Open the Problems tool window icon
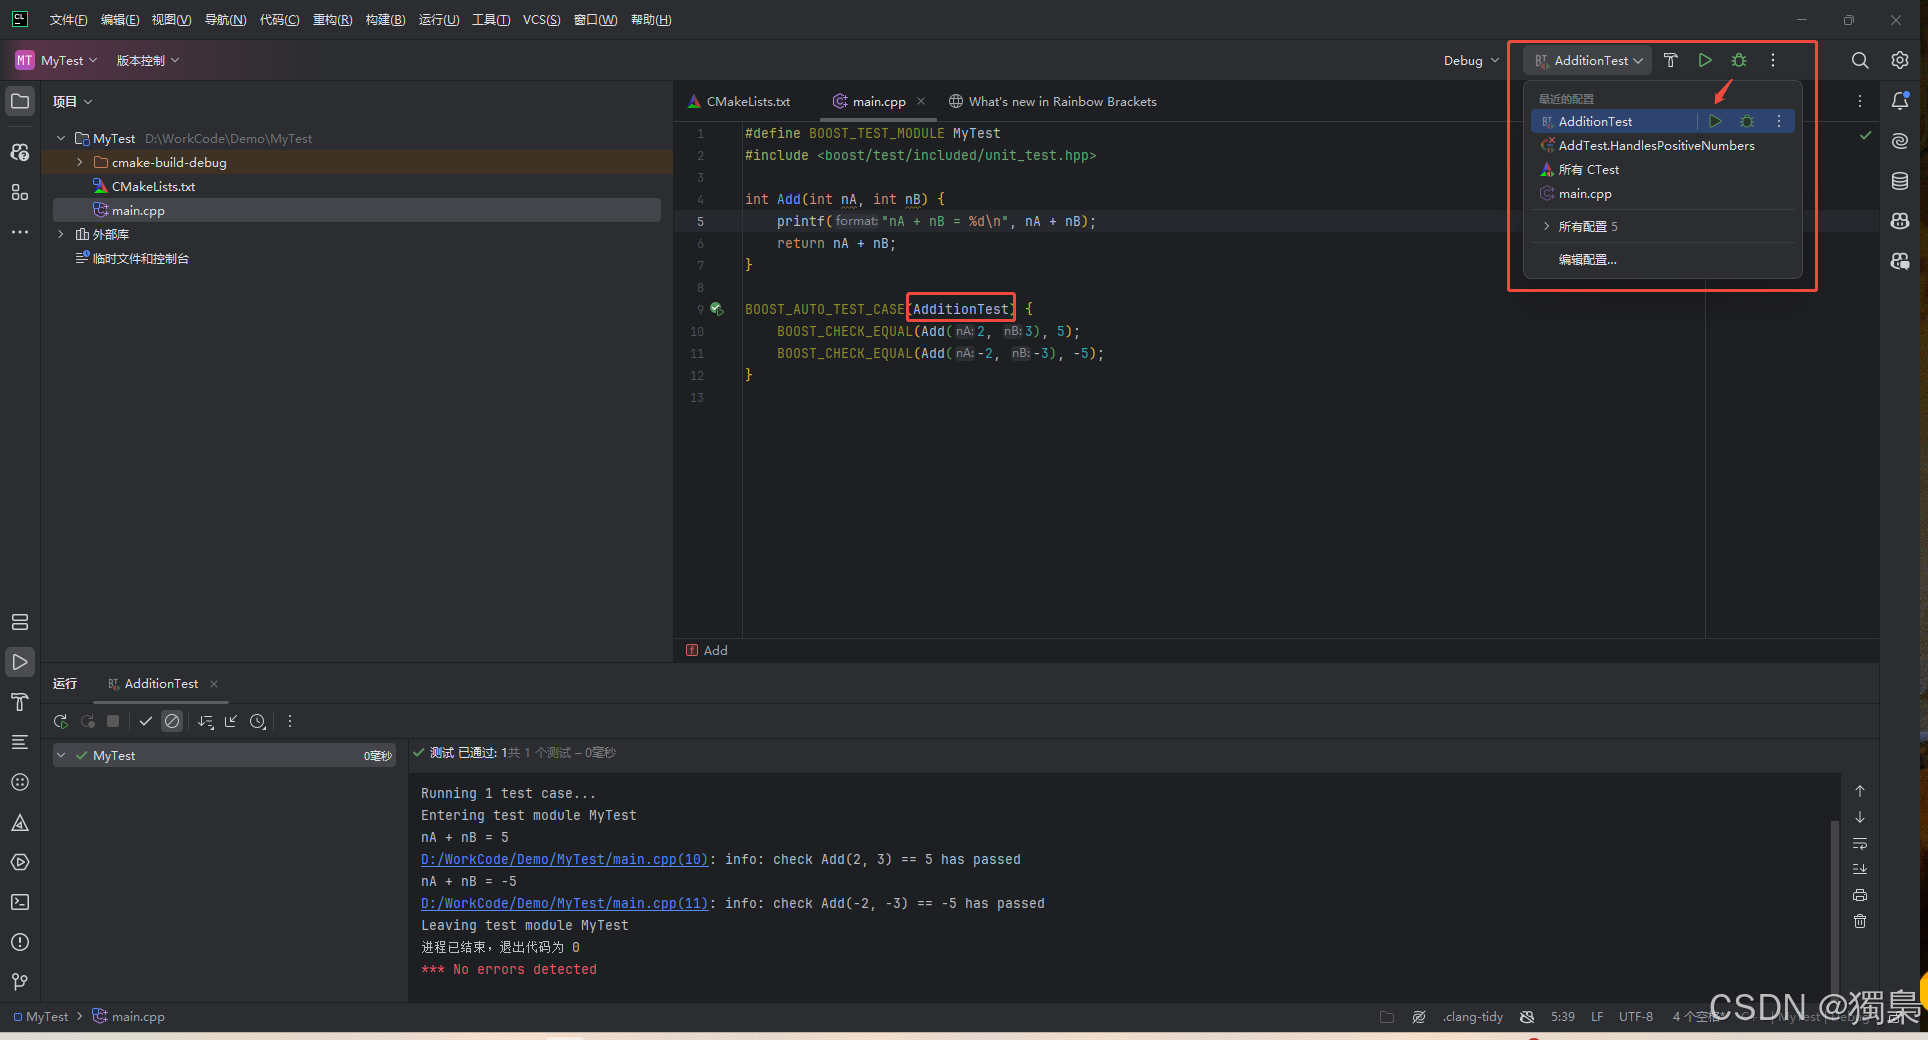The image size is (1928, 1040). click(20, 942)
